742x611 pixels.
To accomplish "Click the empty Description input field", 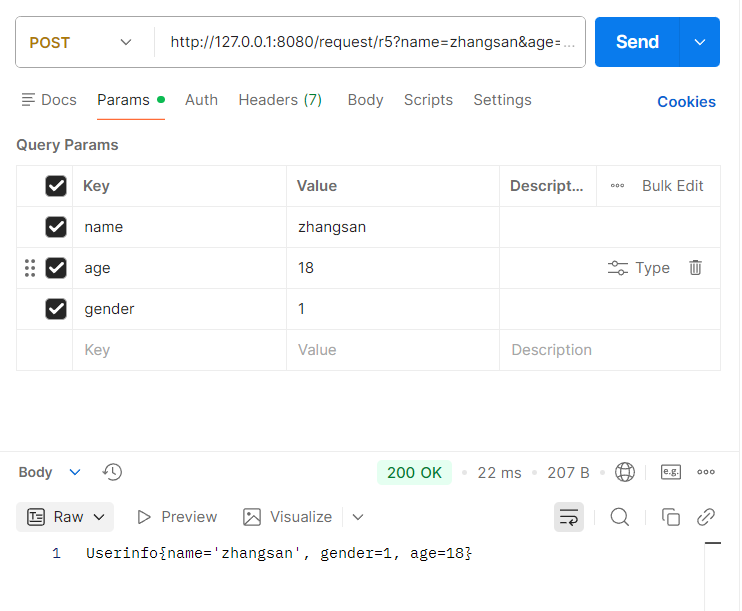I will (x=610, y=350).
